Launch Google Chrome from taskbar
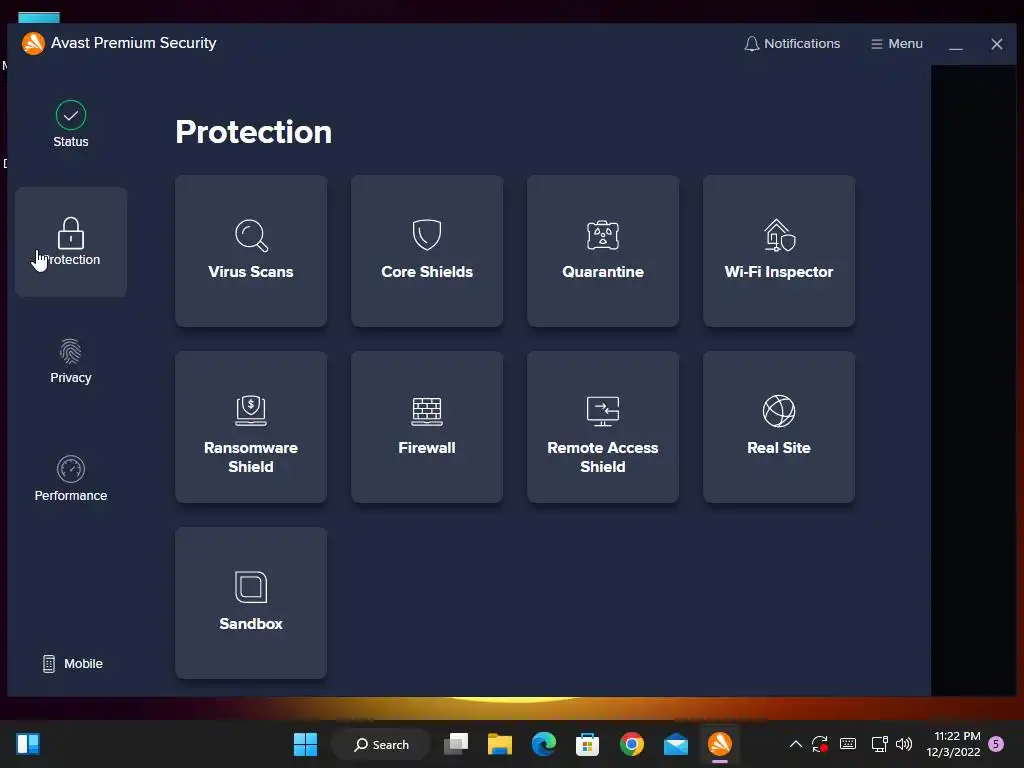Viewport: 1024px width, 768px height. [632, 744]
